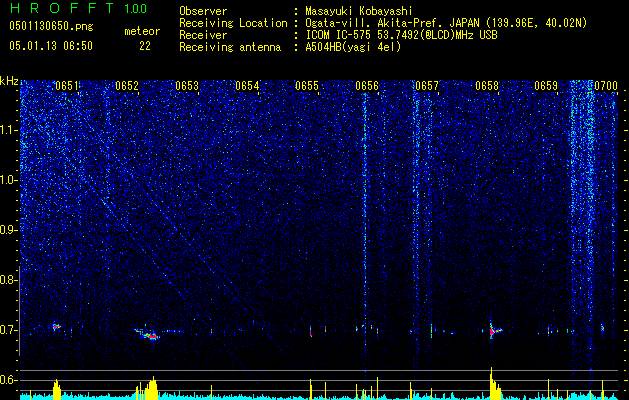Click the Receiving antenna label

230,47
